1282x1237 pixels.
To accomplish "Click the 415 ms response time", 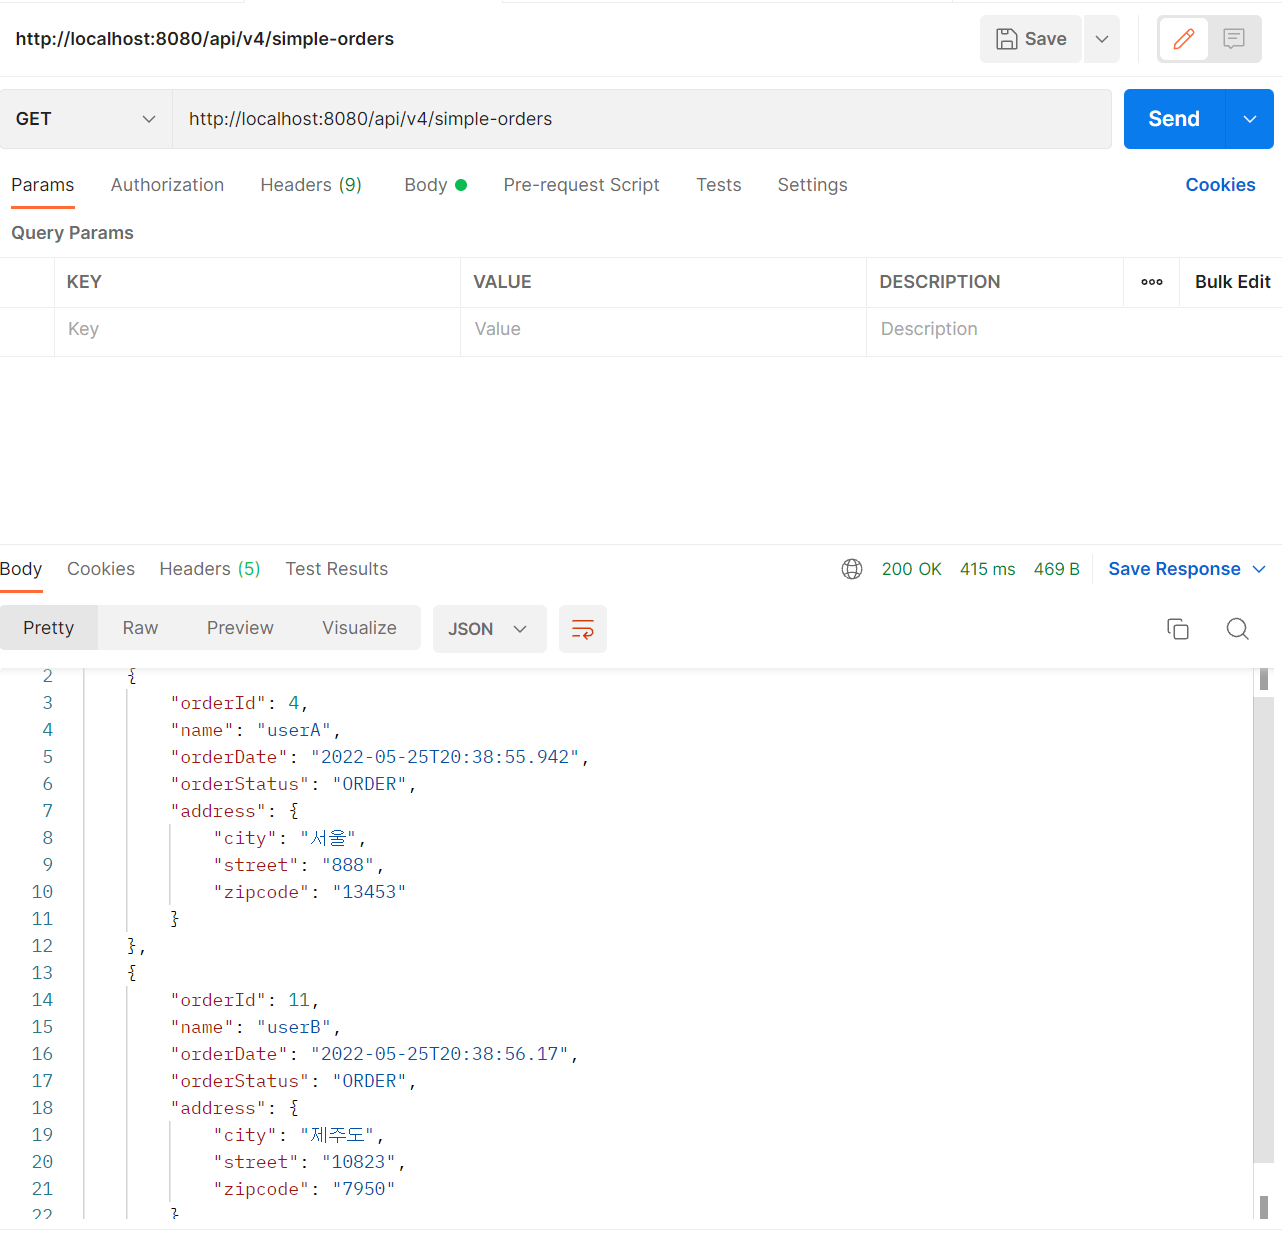I will (988, 569).
